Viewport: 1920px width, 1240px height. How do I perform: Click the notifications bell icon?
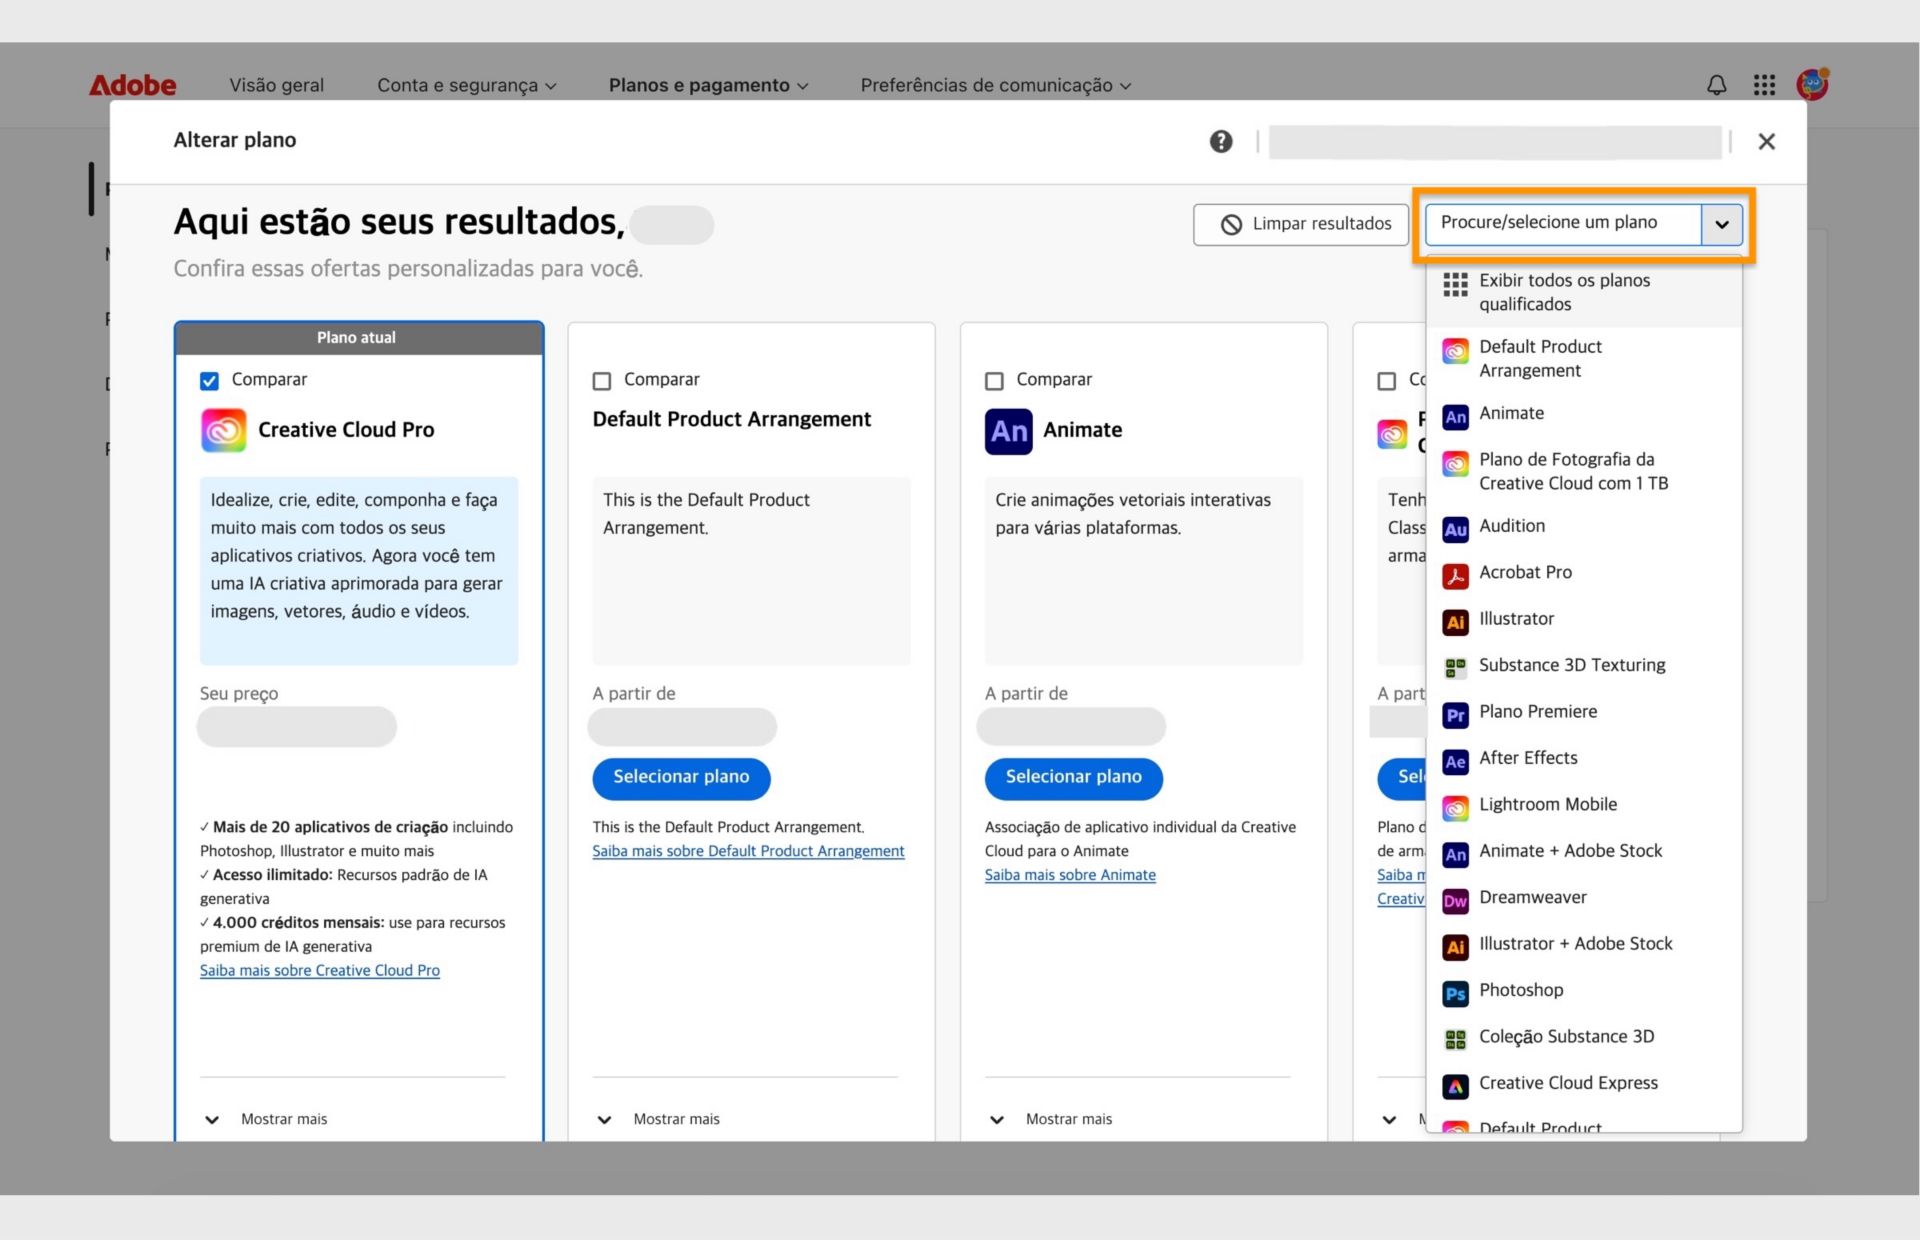point(1716,85)
